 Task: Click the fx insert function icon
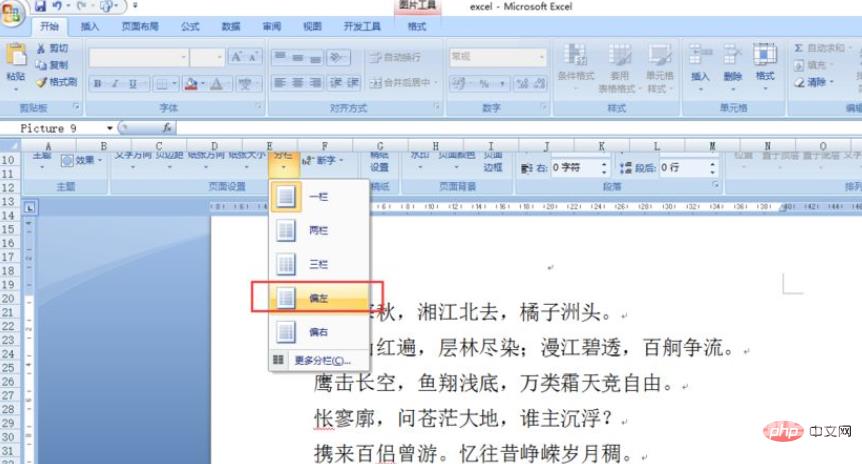(167, 128)
